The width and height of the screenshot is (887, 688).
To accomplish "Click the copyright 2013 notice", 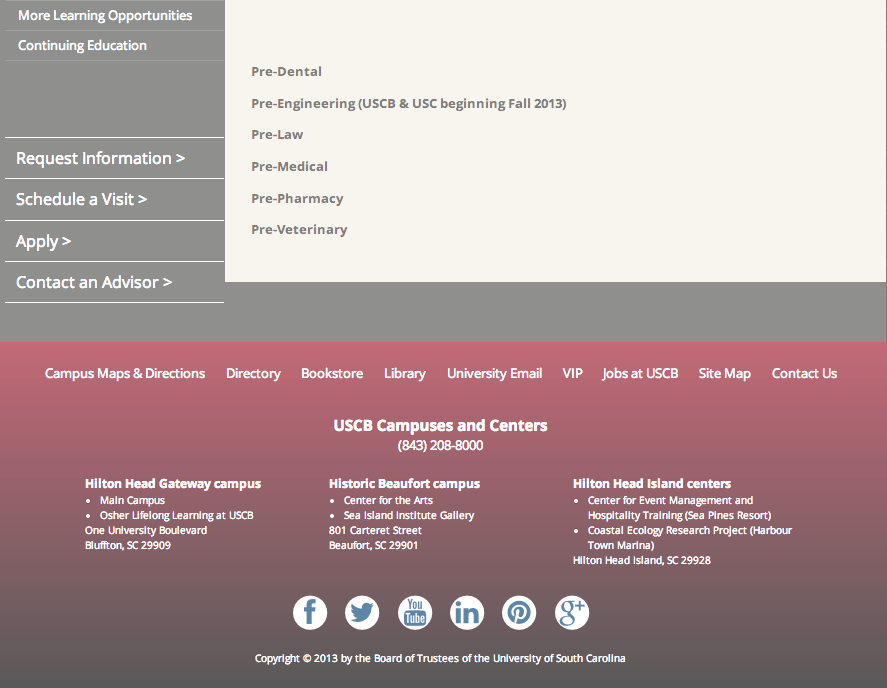I will 440,659.
